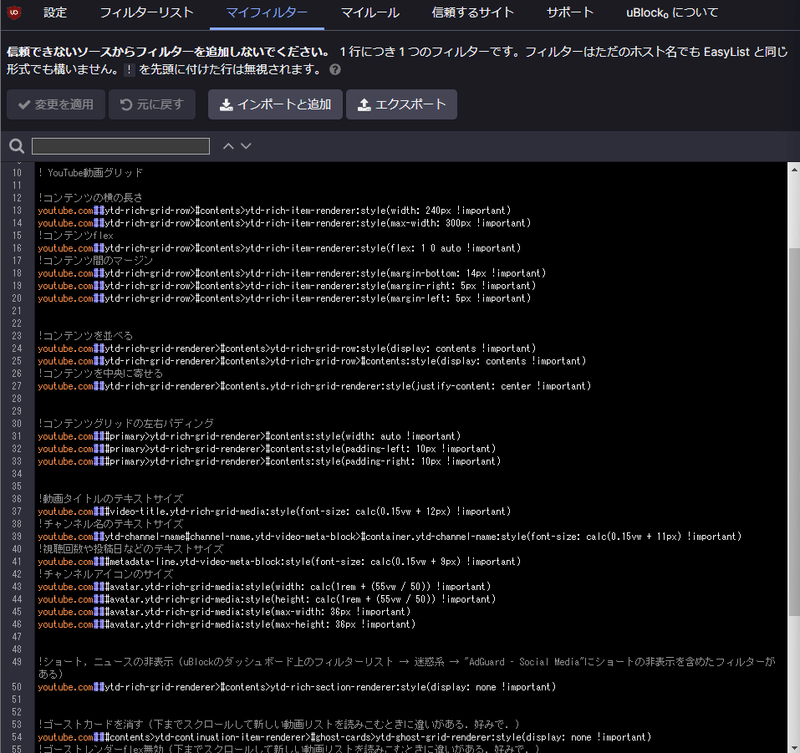Click the magnifier search icon
This screenshot has height=753, width=800.
pyautogui.click(x=16, y=146)
